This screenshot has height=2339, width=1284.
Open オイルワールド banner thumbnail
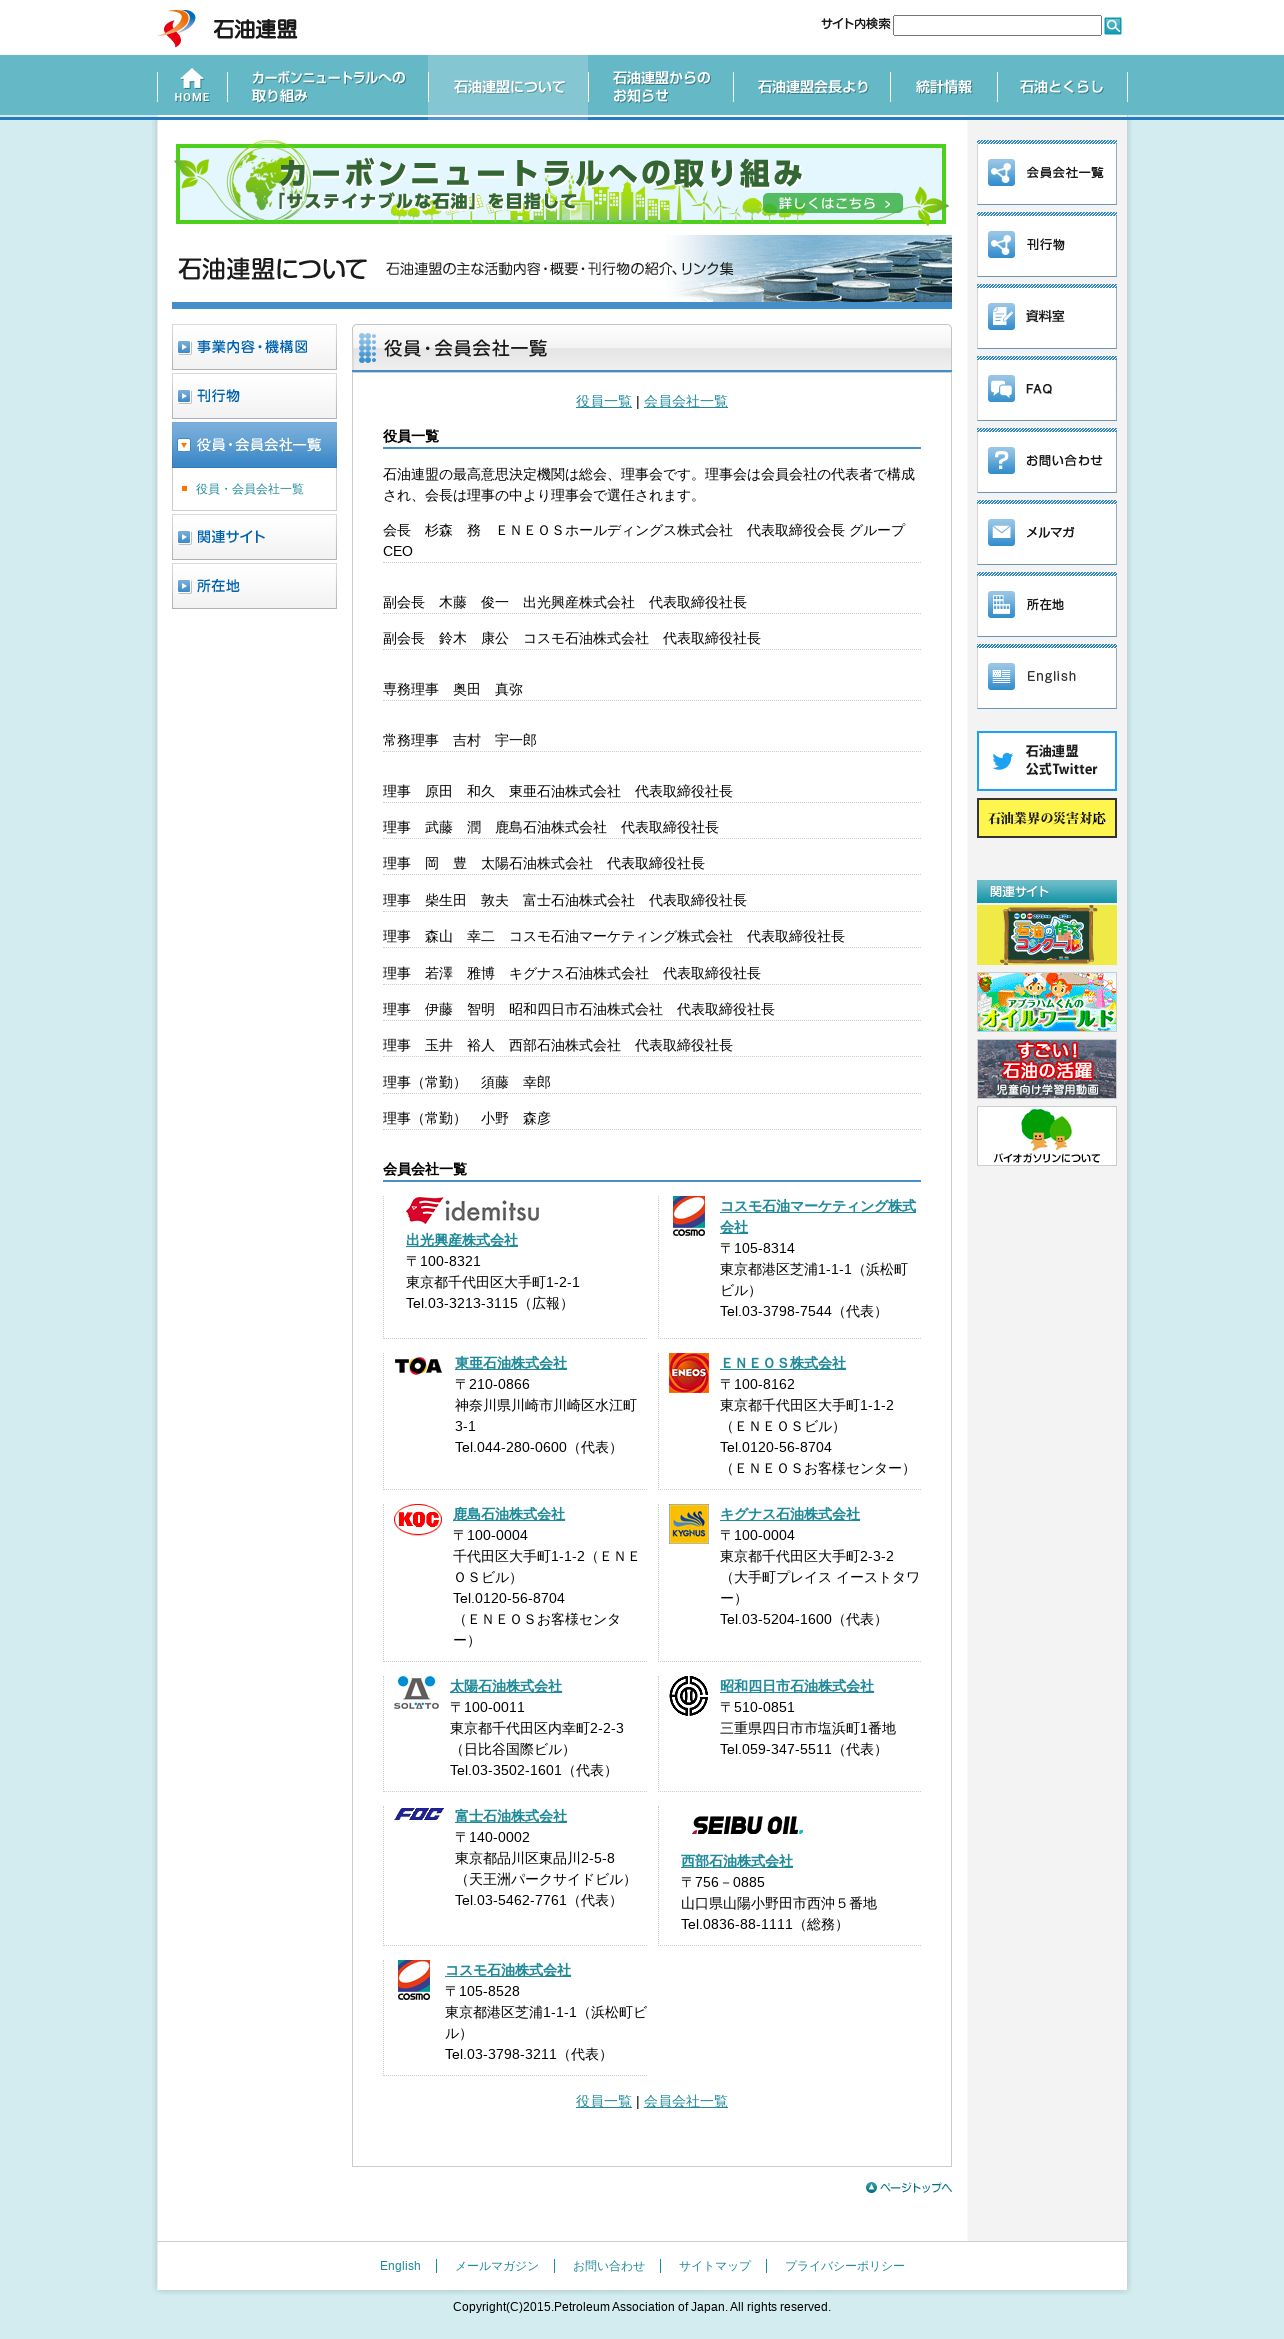[x=1047, y=1002]
